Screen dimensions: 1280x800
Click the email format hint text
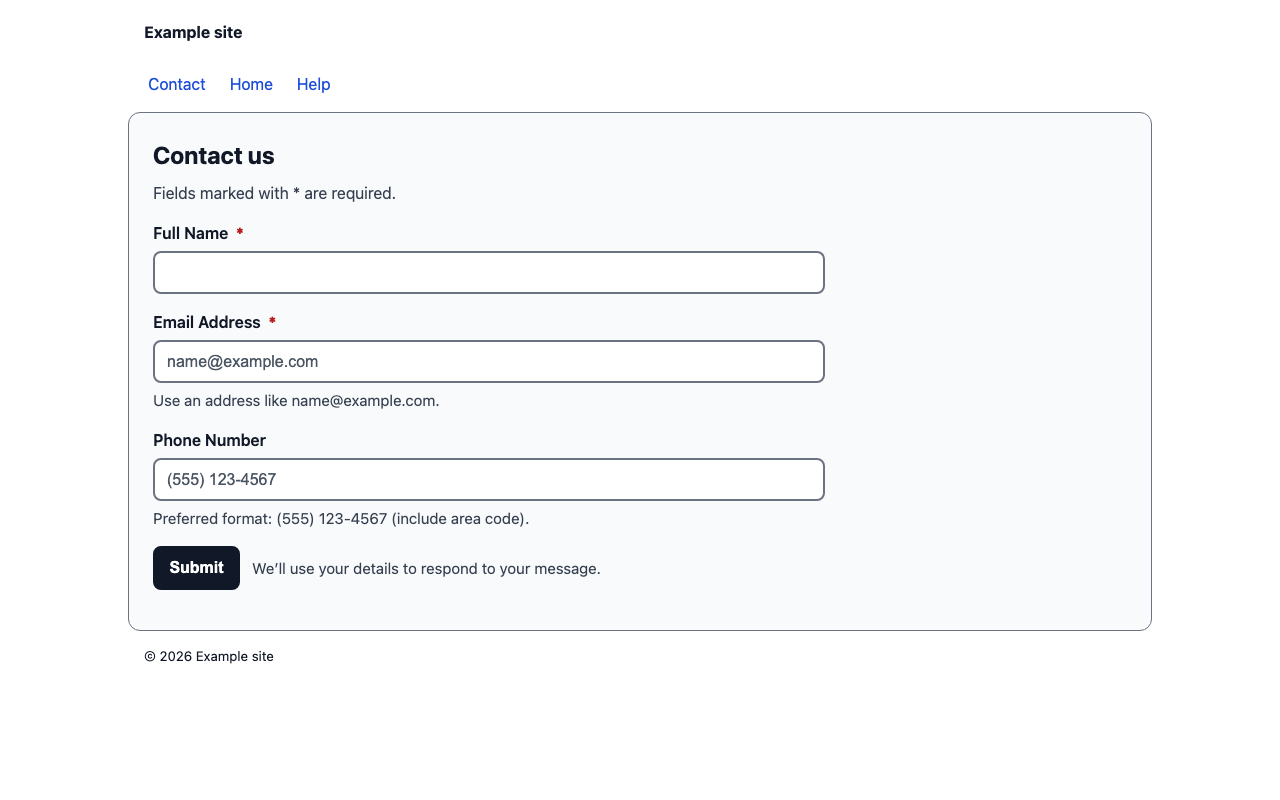(x=295, y=400)
